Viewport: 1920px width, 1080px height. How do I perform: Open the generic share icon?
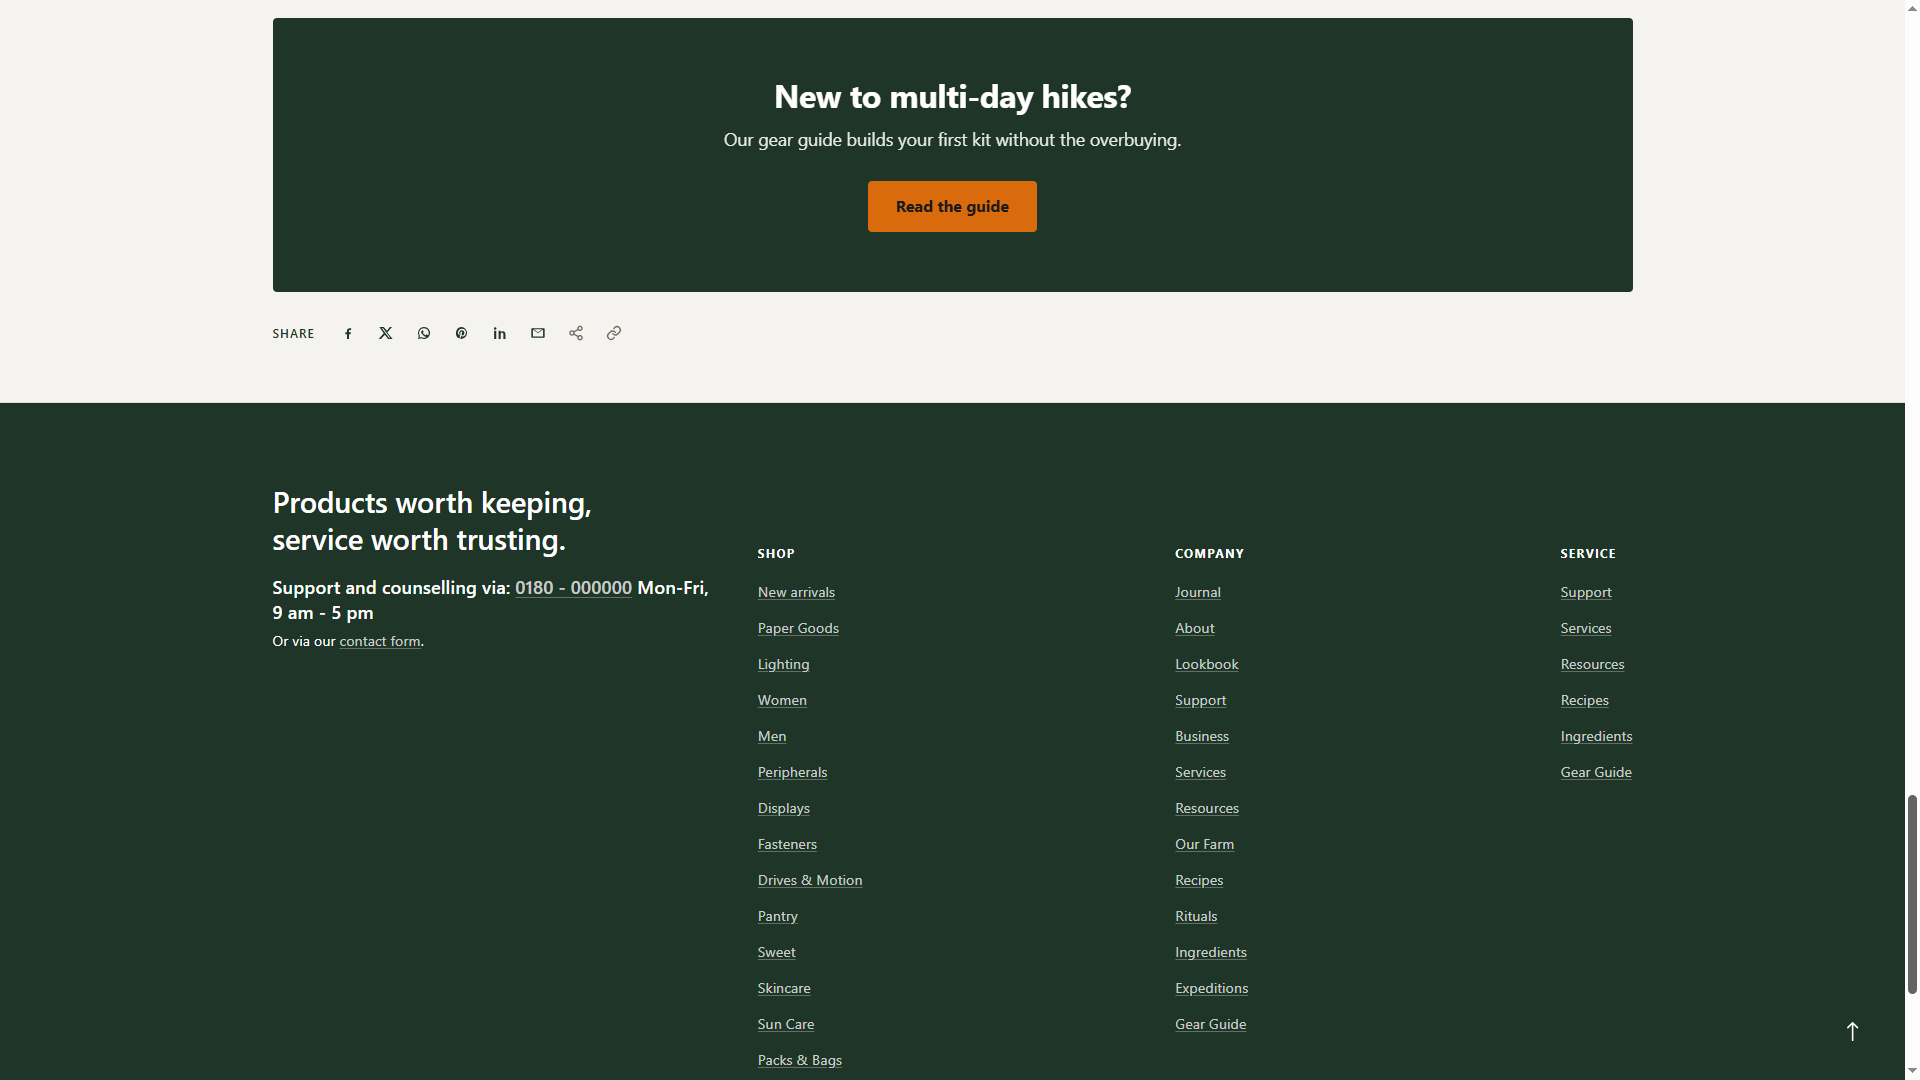[576, 334]
